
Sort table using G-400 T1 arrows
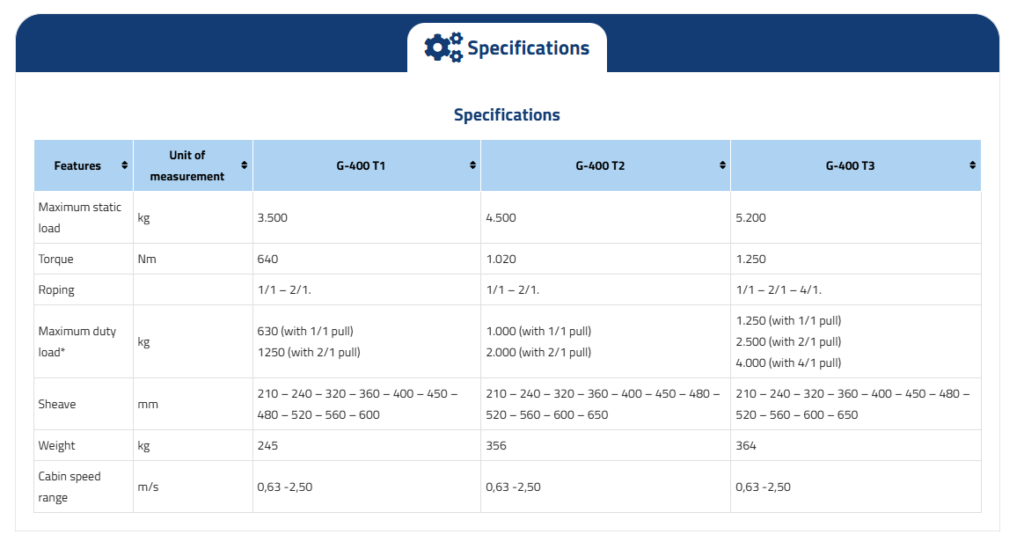(x=473, y=165)
